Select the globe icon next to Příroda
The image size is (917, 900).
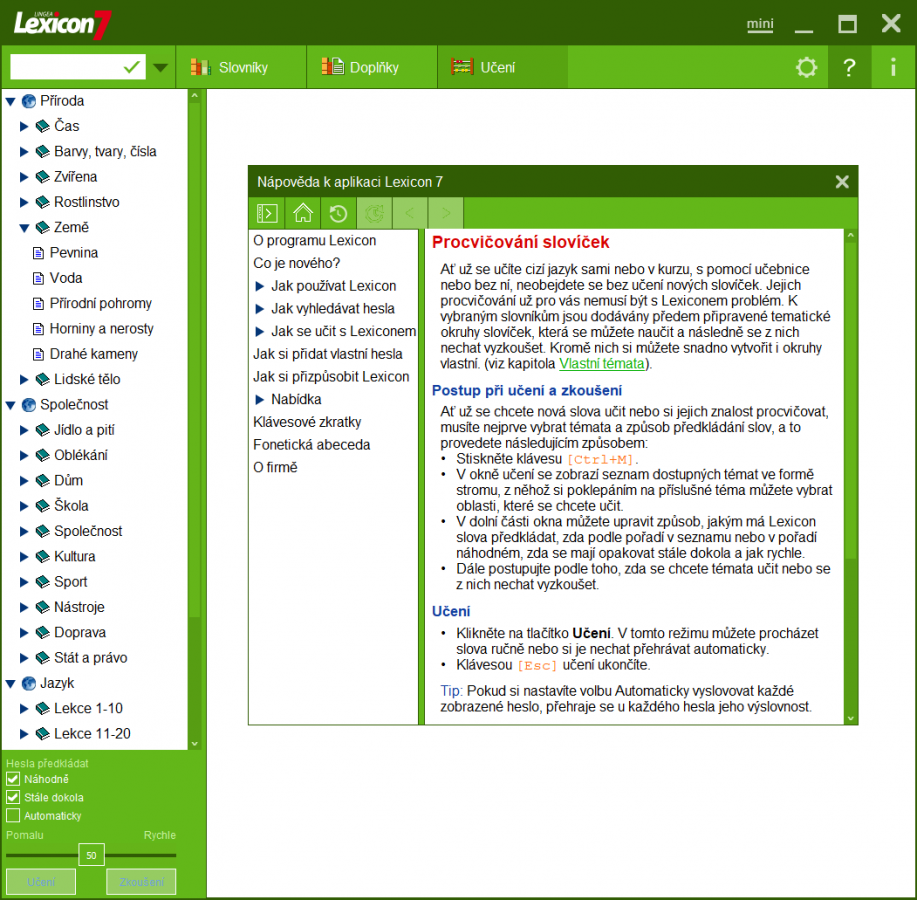coord(28,100)
